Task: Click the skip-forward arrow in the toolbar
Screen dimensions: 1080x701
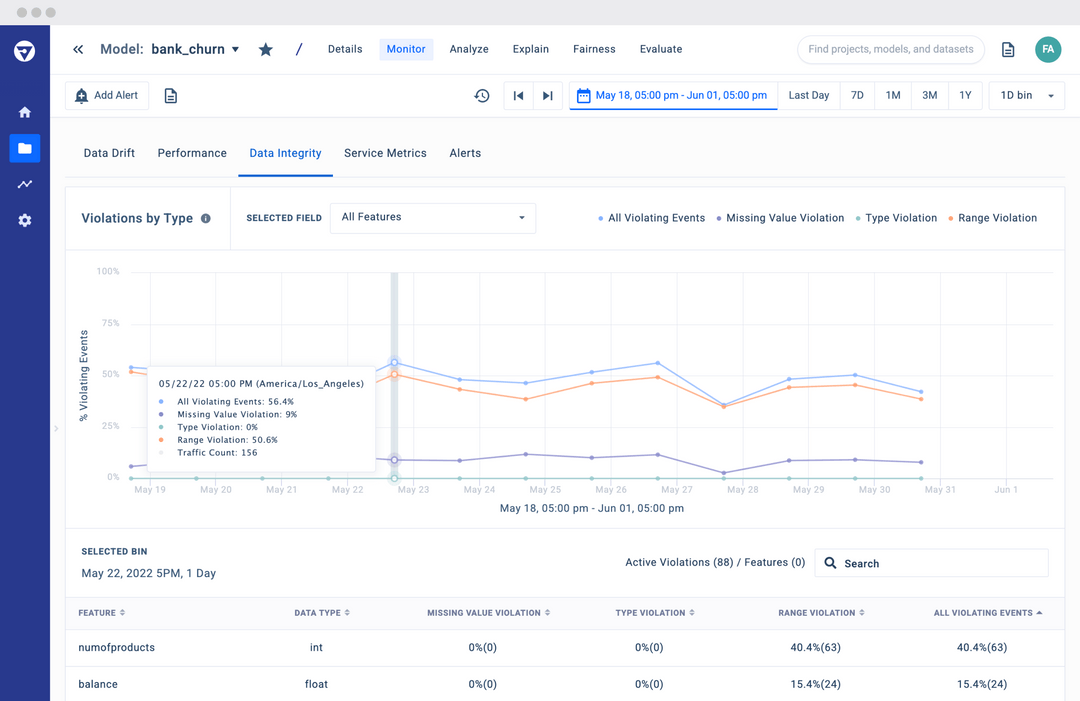Action: [548, 95]
